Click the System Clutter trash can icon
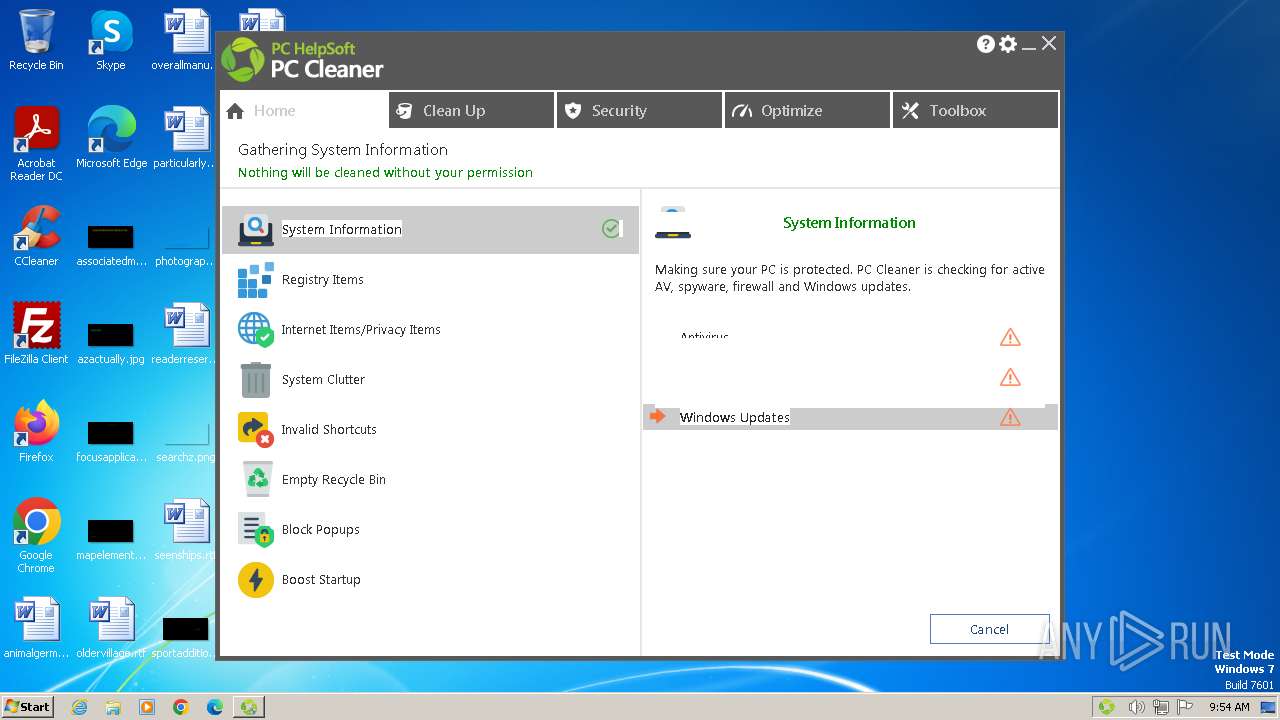 [256, 380]
